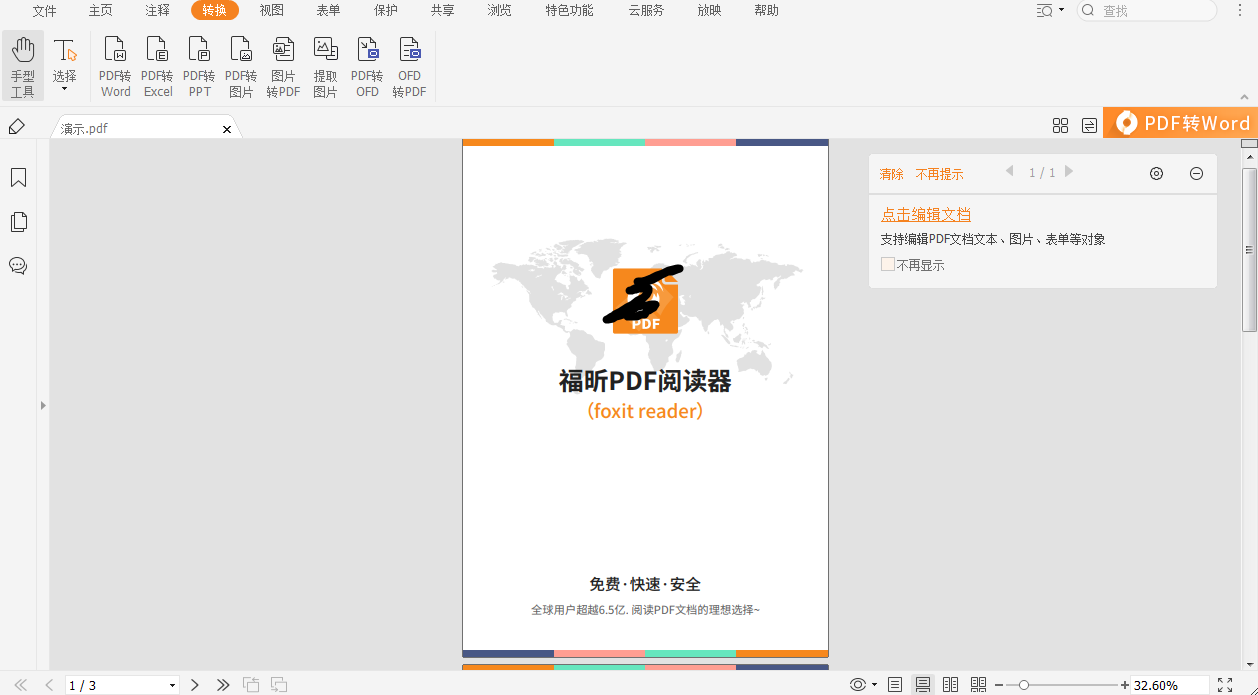
Task: Open the 共享 tab
Action: 442,11
